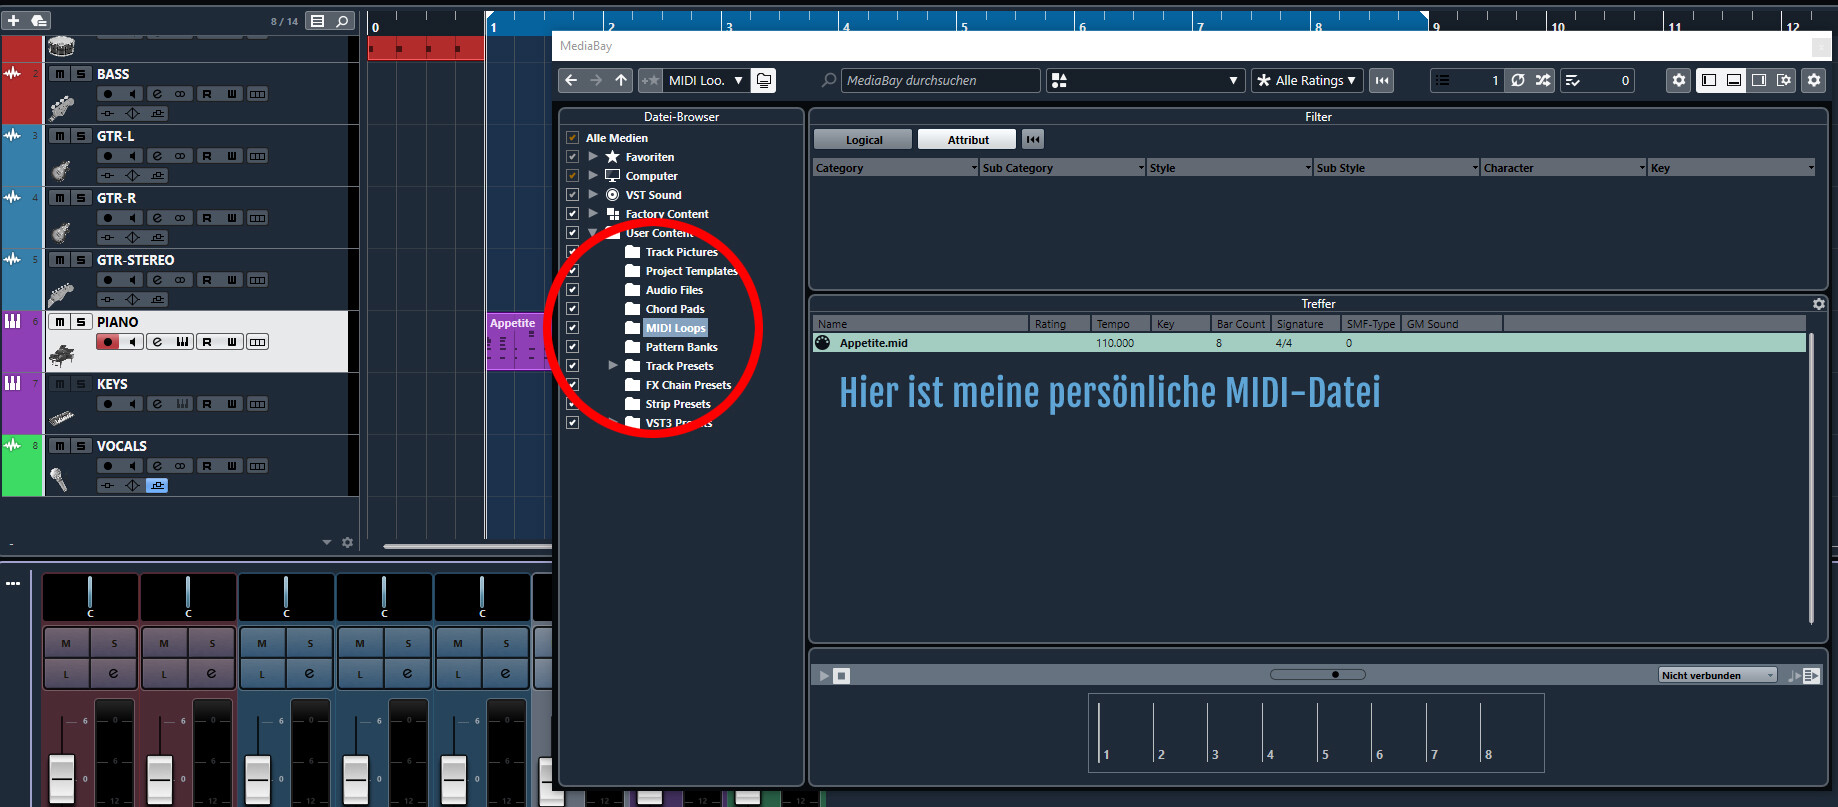Viewport: 1838px width, 807px height.
Task: Select the FX Chain Presets folder
Action: pyautogui.click(x=688, y=385)
